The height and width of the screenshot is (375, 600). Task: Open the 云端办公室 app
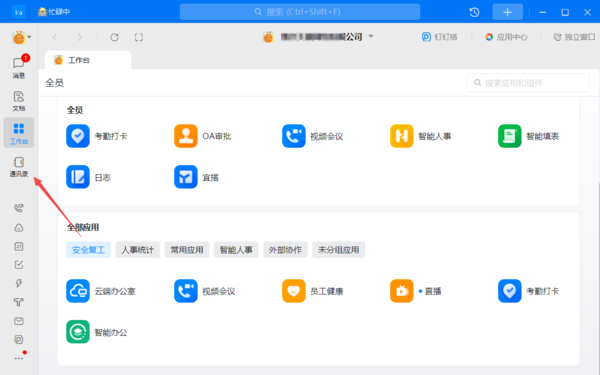[x=101, y=291]
